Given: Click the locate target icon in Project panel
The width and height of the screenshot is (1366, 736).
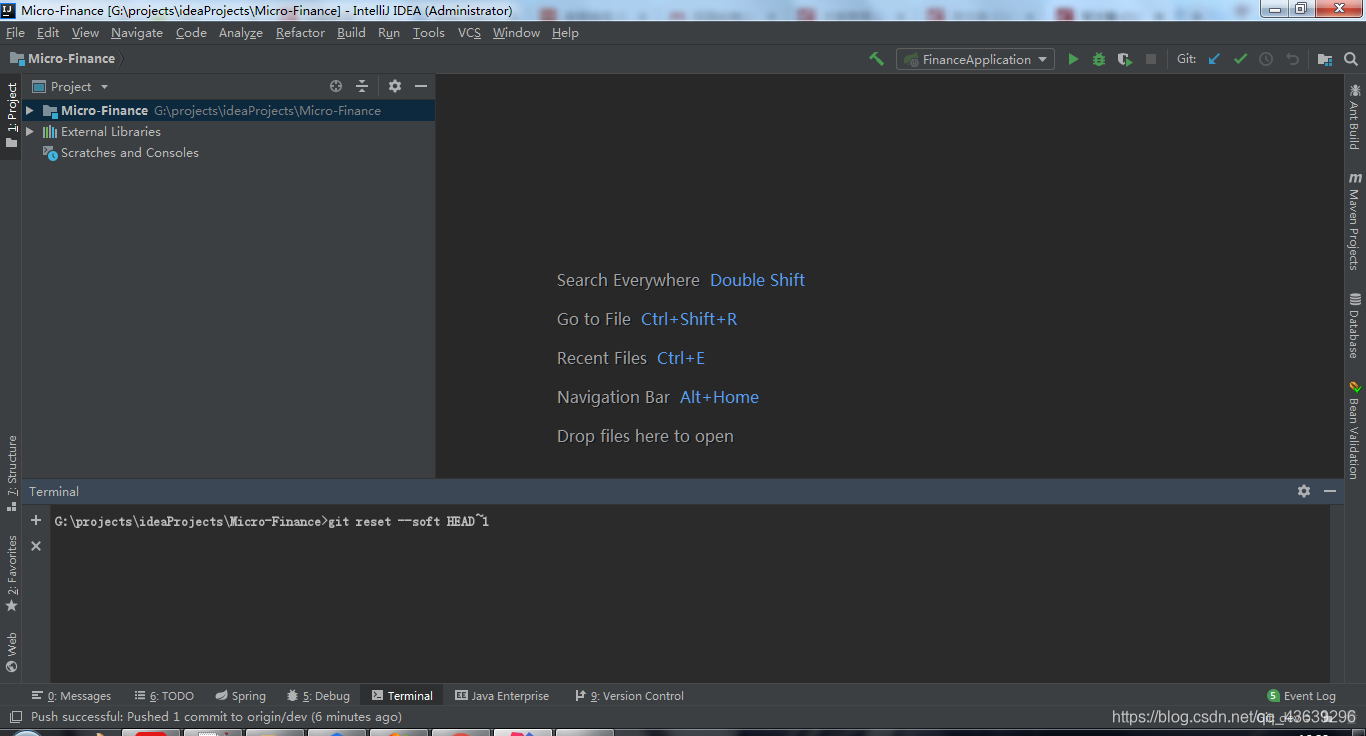Looking at the screenshot, I should tap(336, 87).
